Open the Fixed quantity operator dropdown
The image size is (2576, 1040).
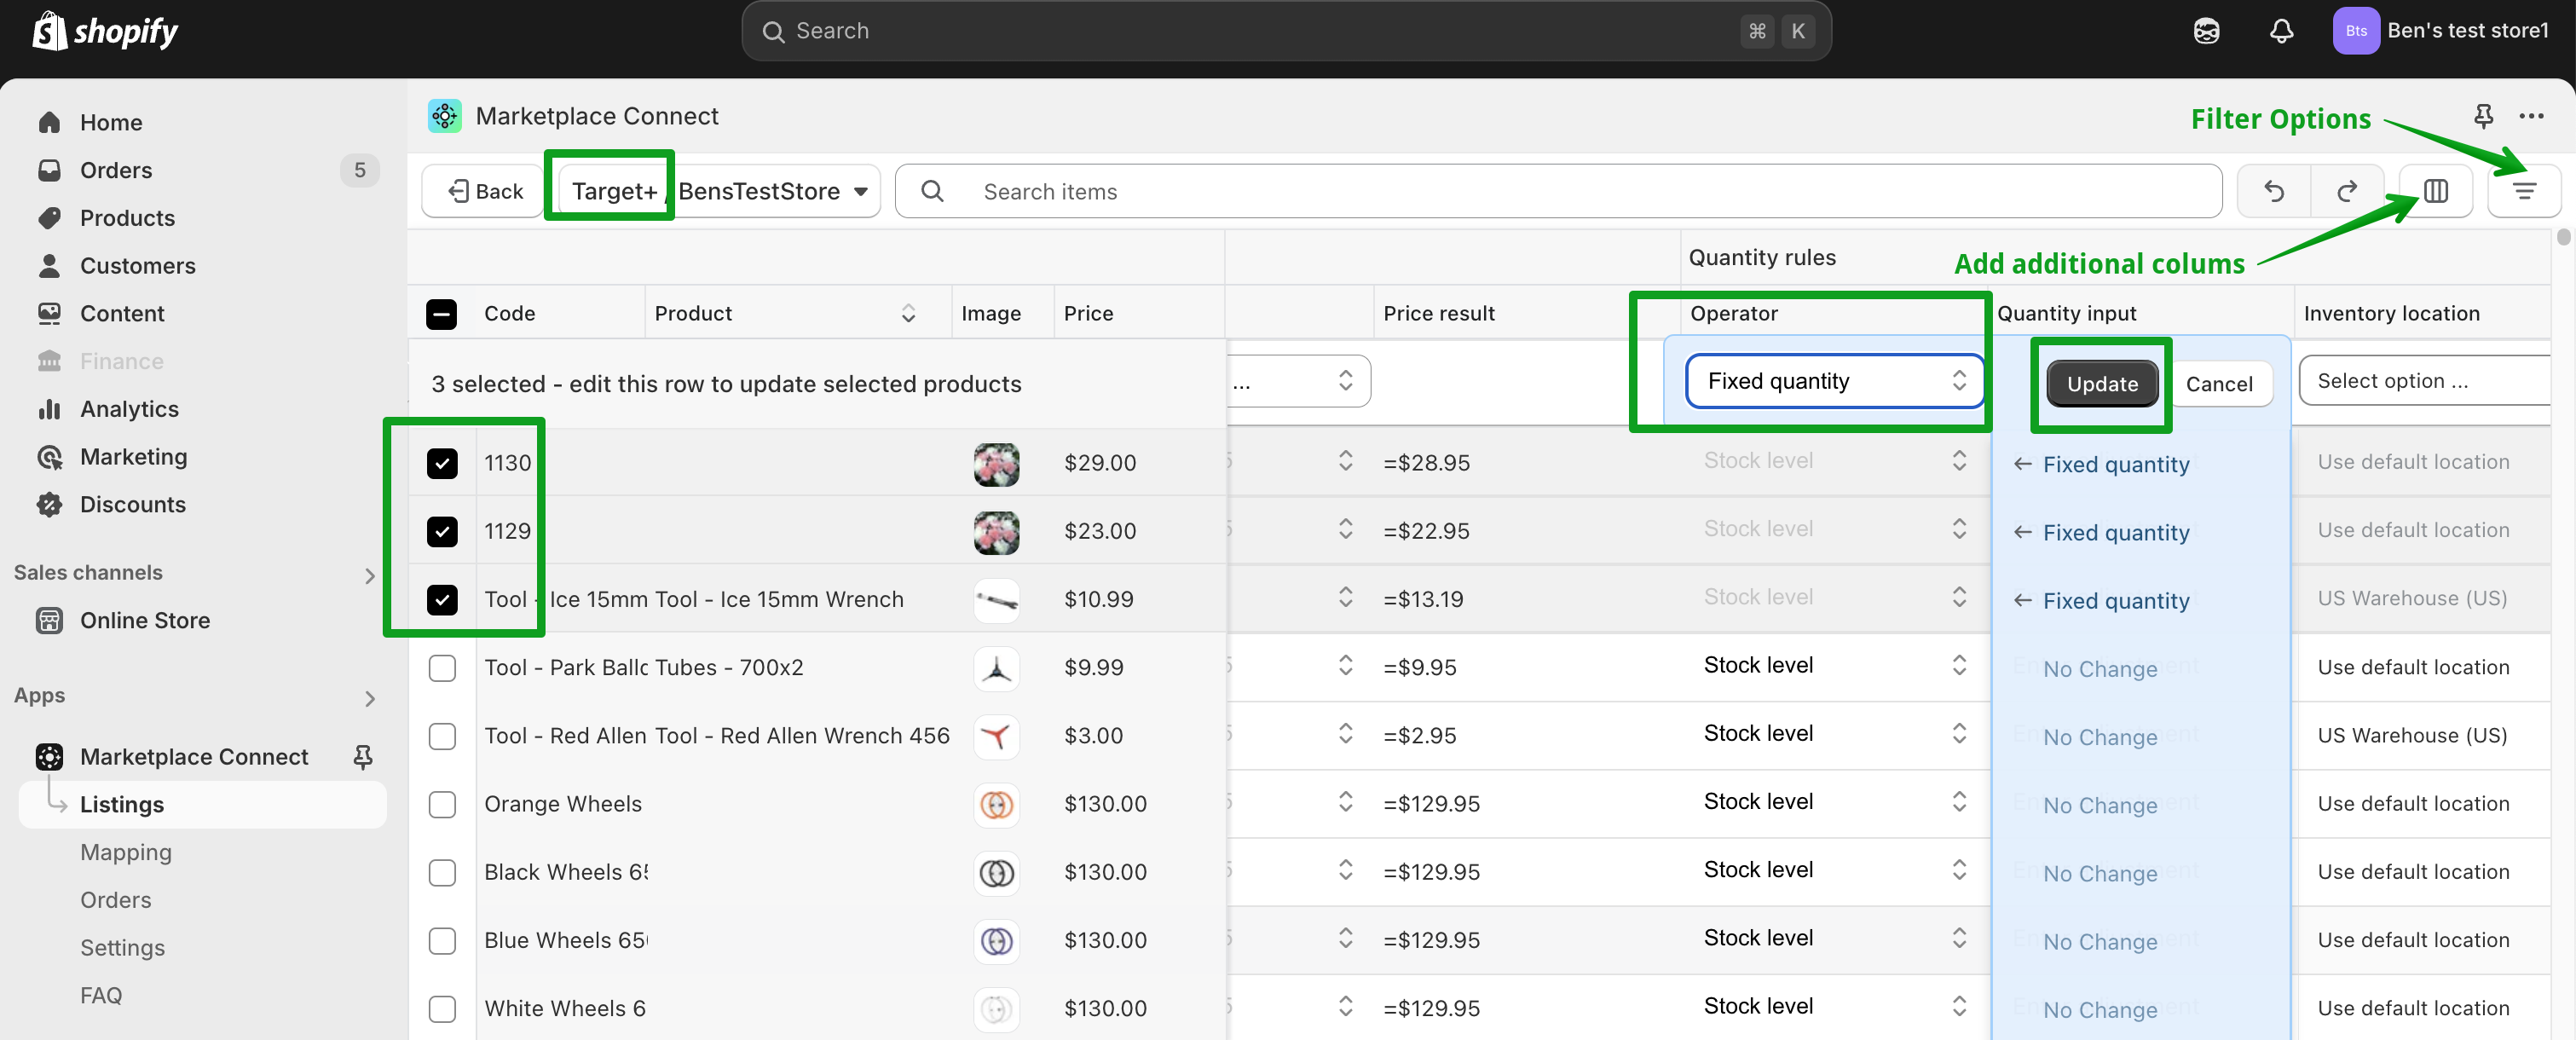pos(1834,381)
